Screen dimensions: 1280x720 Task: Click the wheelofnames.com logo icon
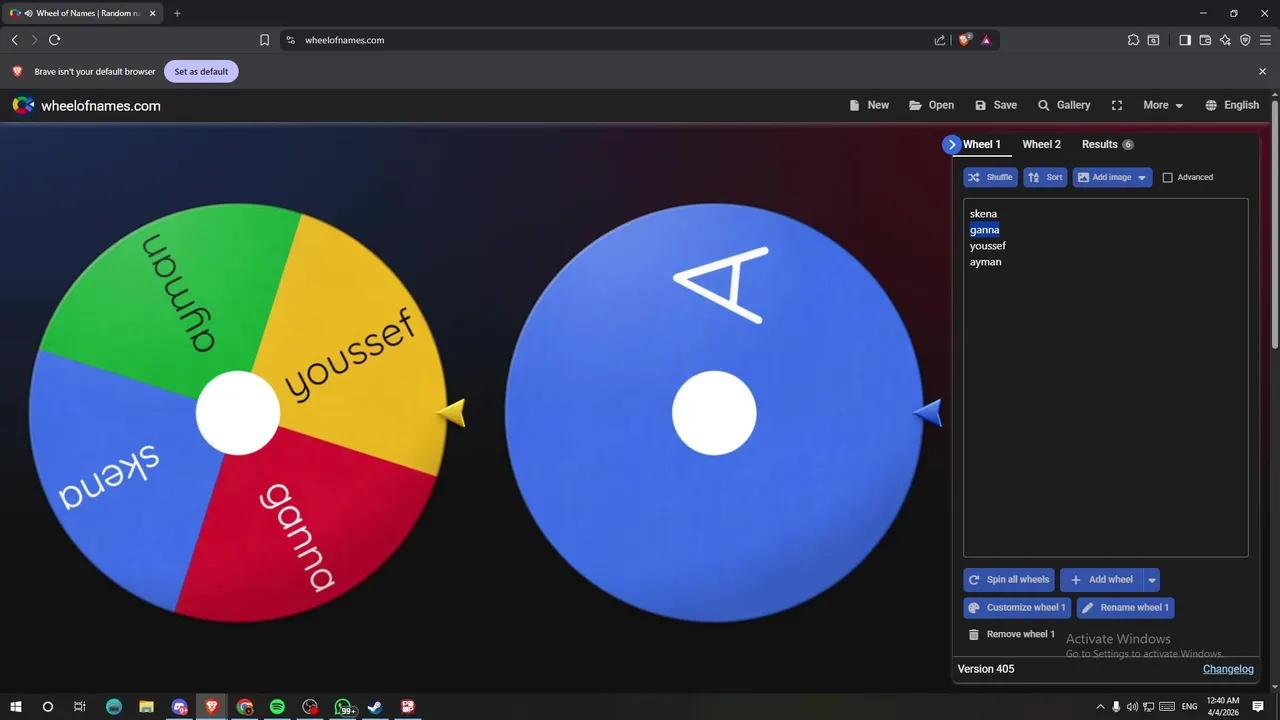pos(23,105)
